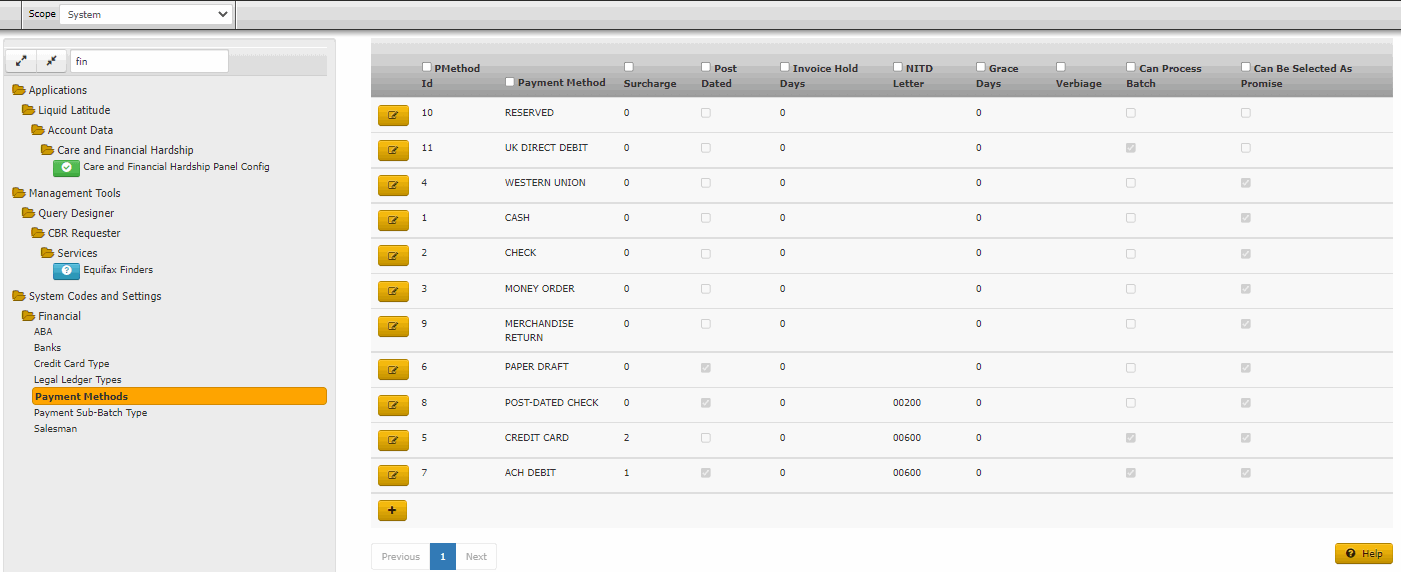Open the Scope dropdown

[146, 15]
